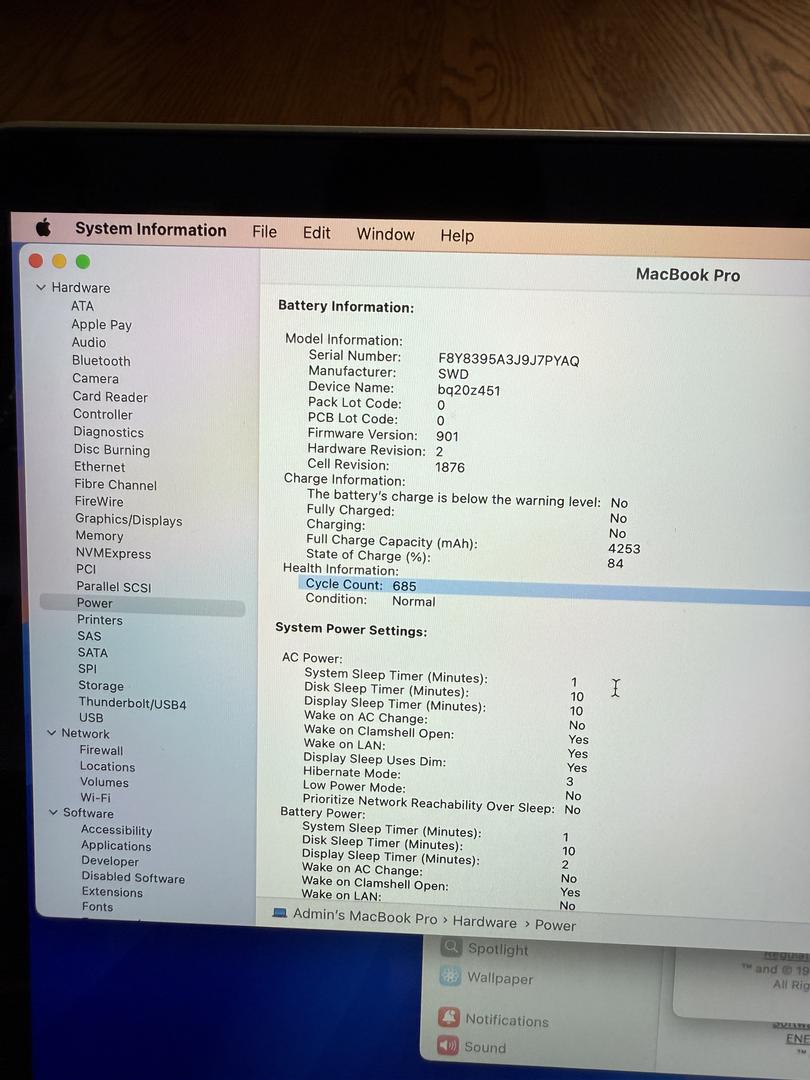Select Apple Pay in the sidebar

click(101, 324)
